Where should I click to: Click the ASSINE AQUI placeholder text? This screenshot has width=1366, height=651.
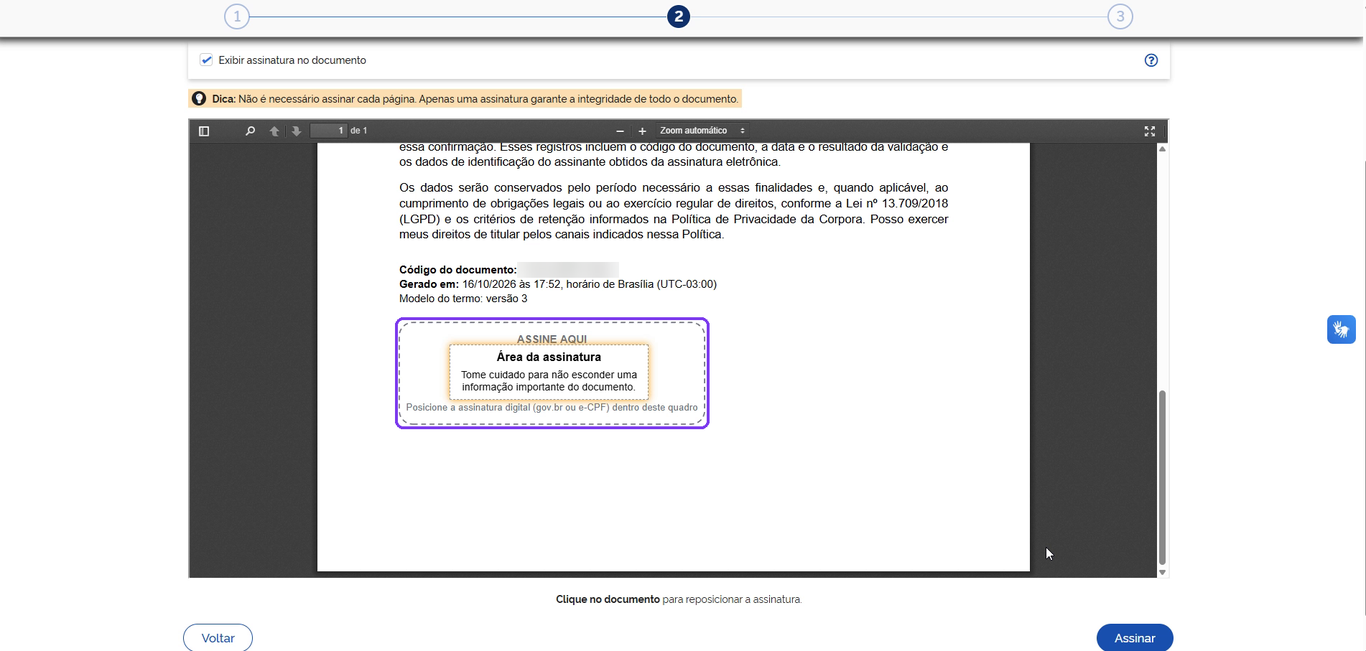coord(552,339)
